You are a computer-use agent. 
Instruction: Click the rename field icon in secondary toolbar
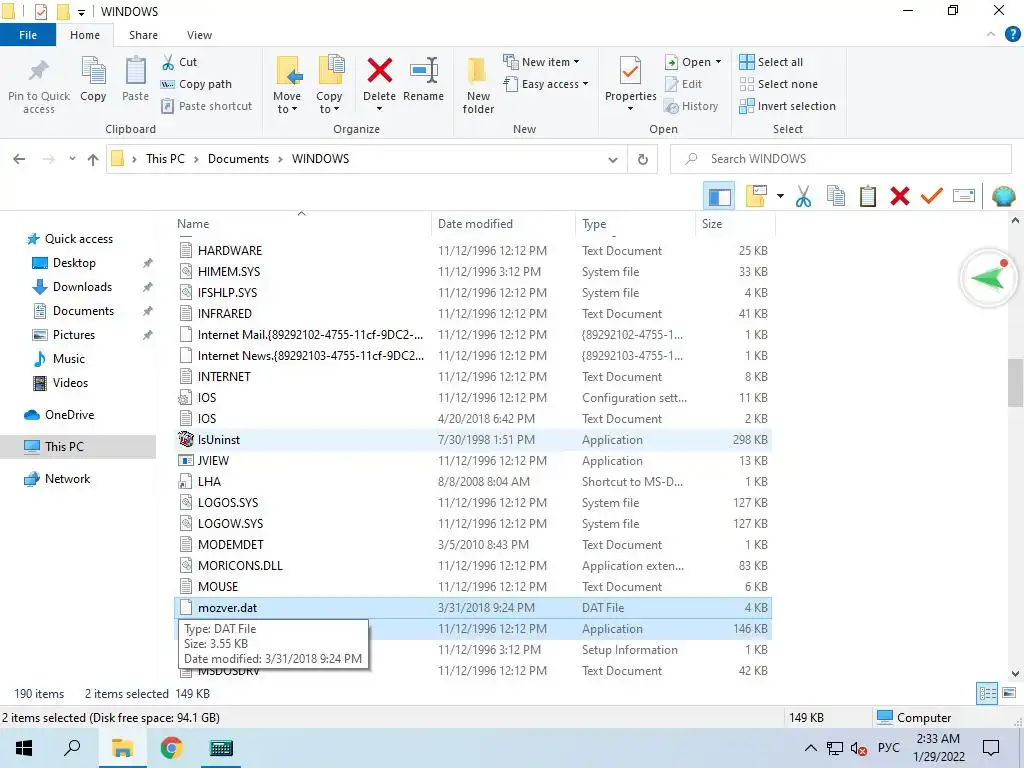[x=964, y=196]
